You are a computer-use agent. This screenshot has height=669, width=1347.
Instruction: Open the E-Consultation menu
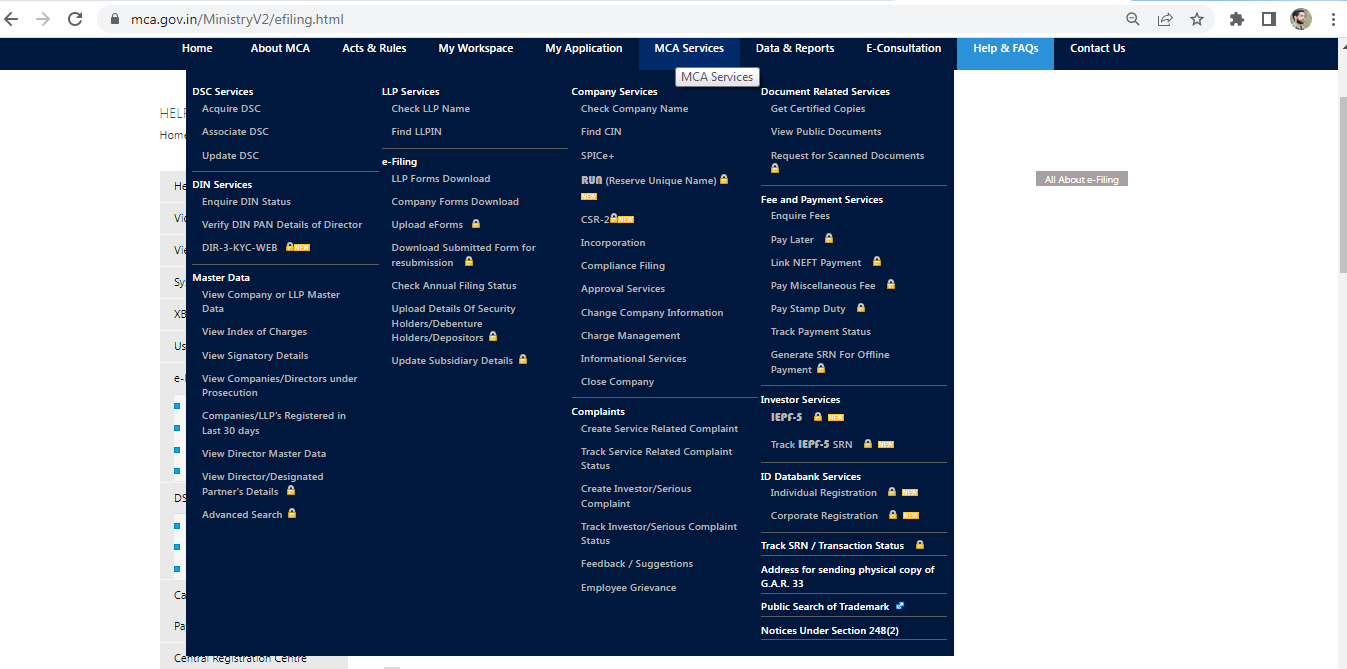pyautogui.click(x=904, y=48)
